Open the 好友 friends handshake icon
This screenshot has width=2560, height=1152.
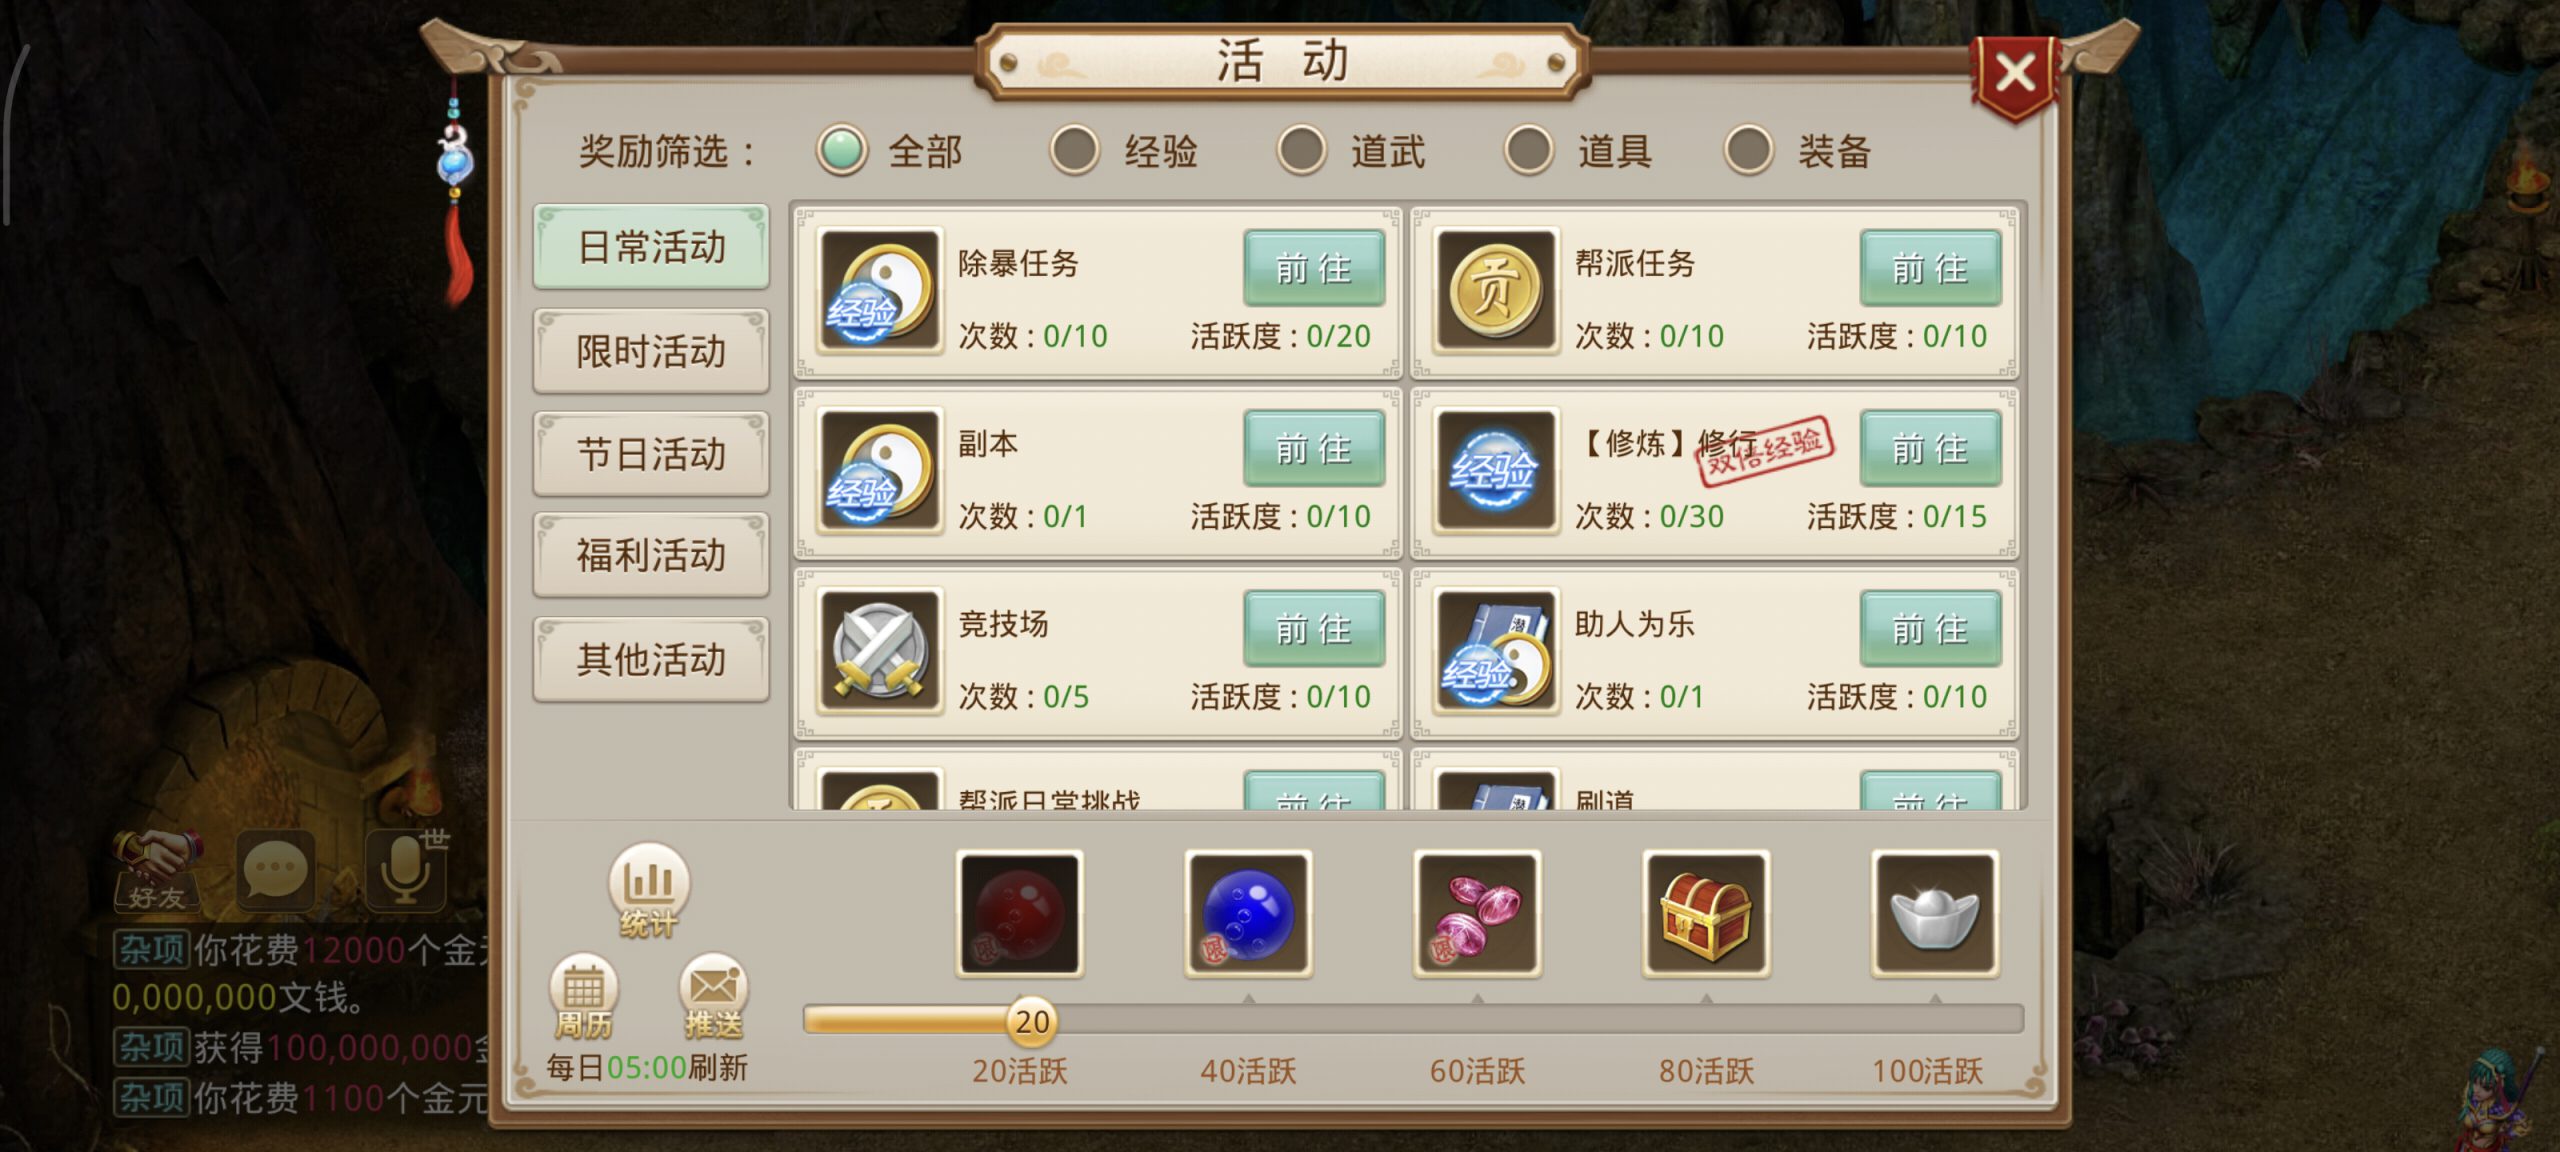[x=157, y=870]
